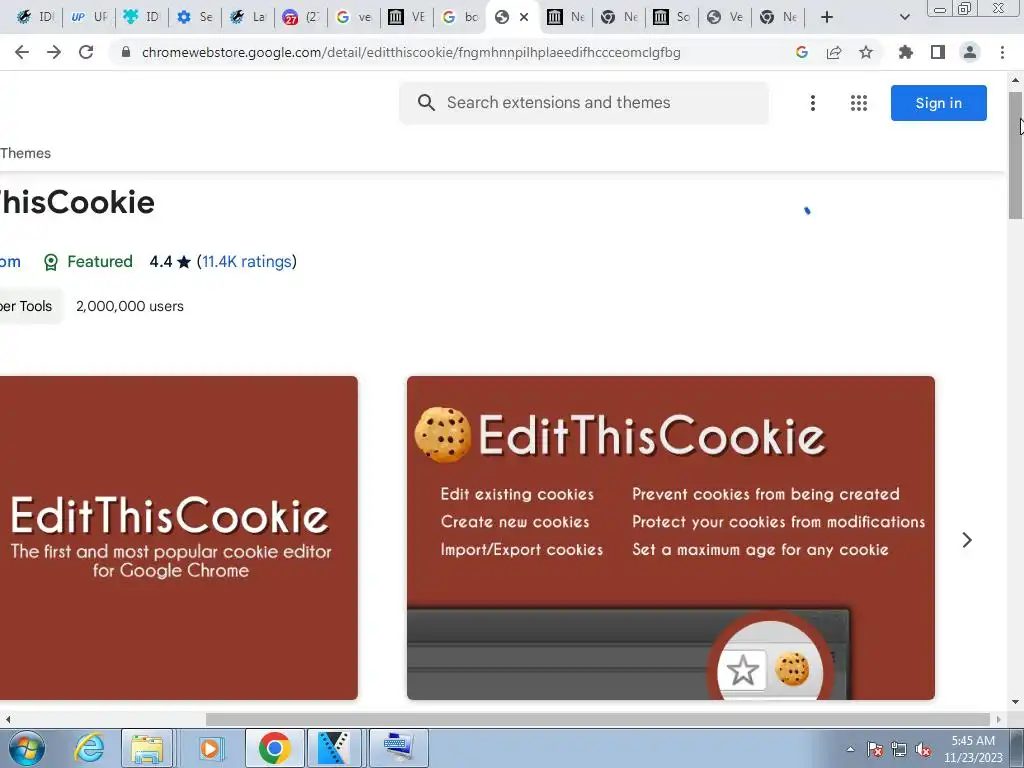Click the Developer Tools category chip

[29, 306]
